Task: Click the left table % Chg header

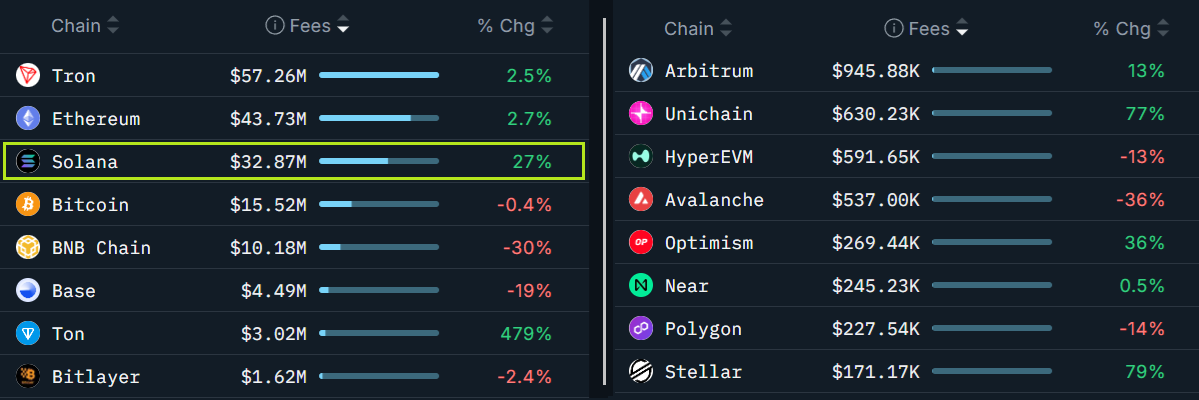Action: [506, 26]
